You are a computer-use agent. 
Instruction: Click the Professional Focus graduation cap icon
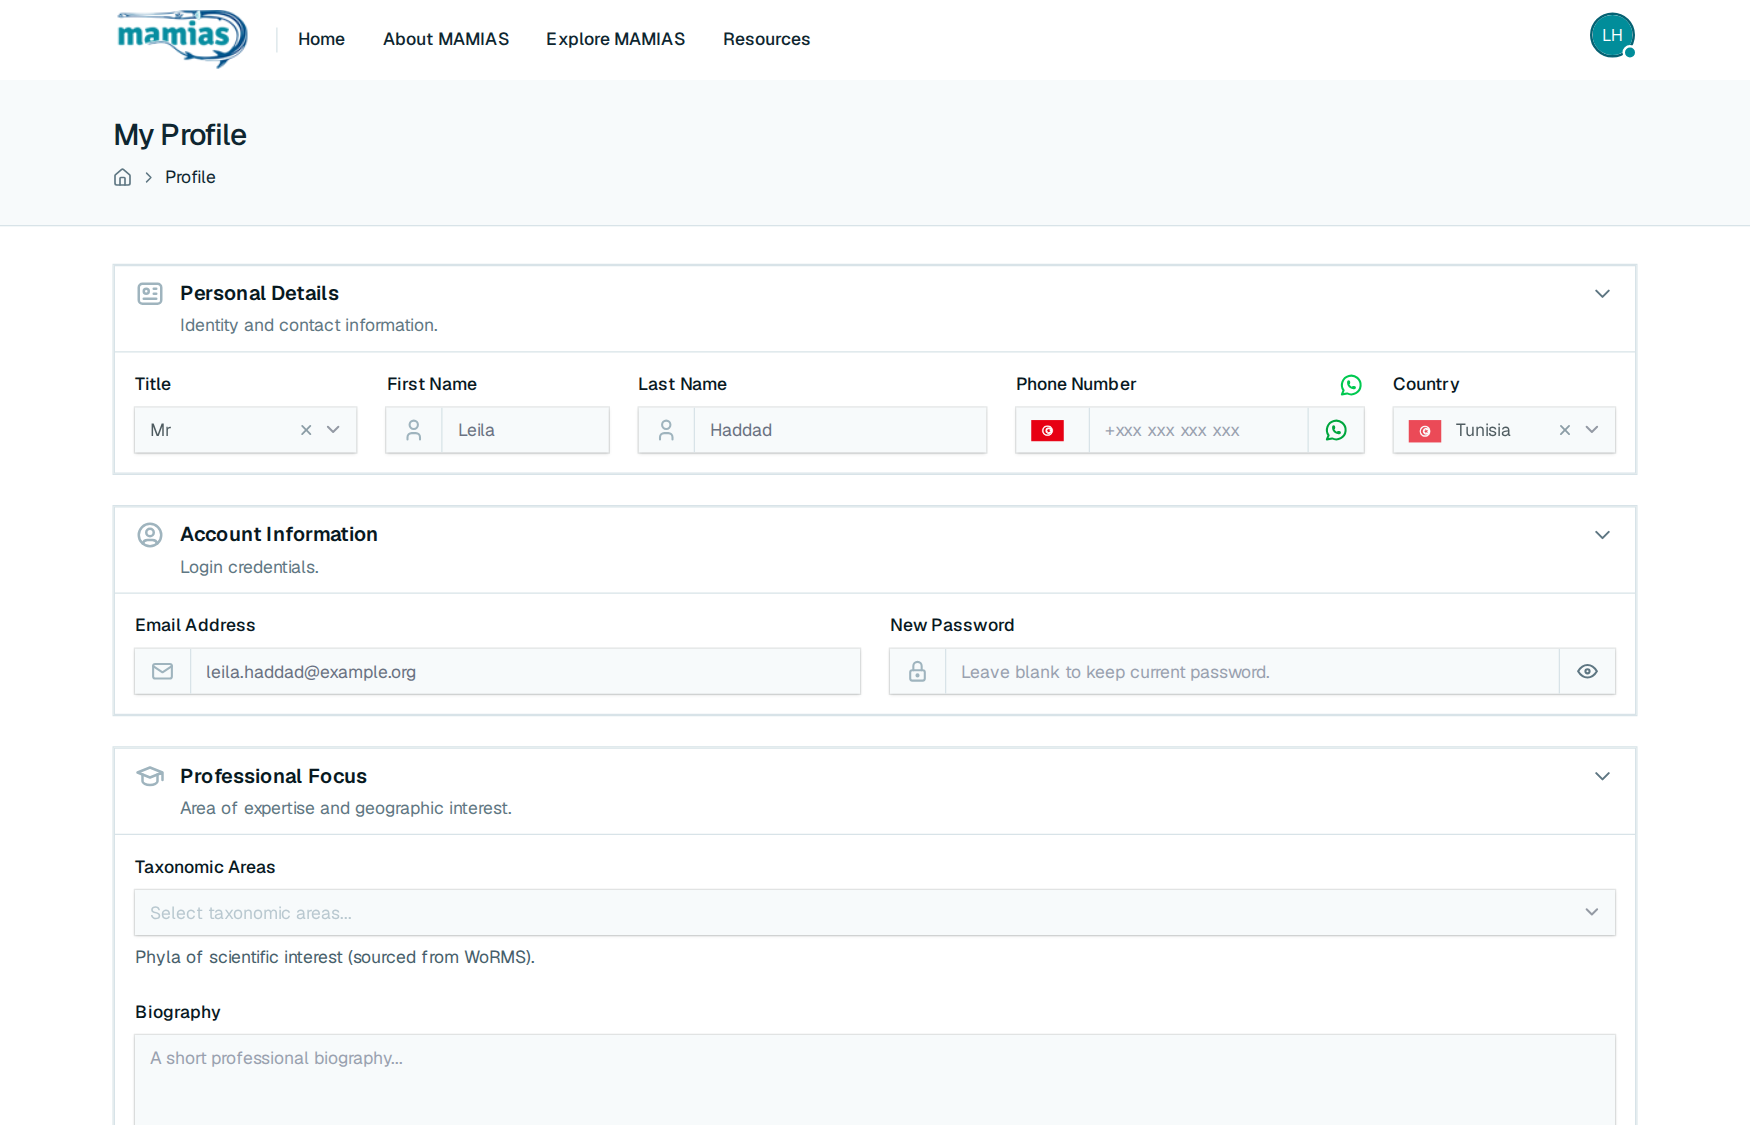pyautogui.click(x=150, y=777)
